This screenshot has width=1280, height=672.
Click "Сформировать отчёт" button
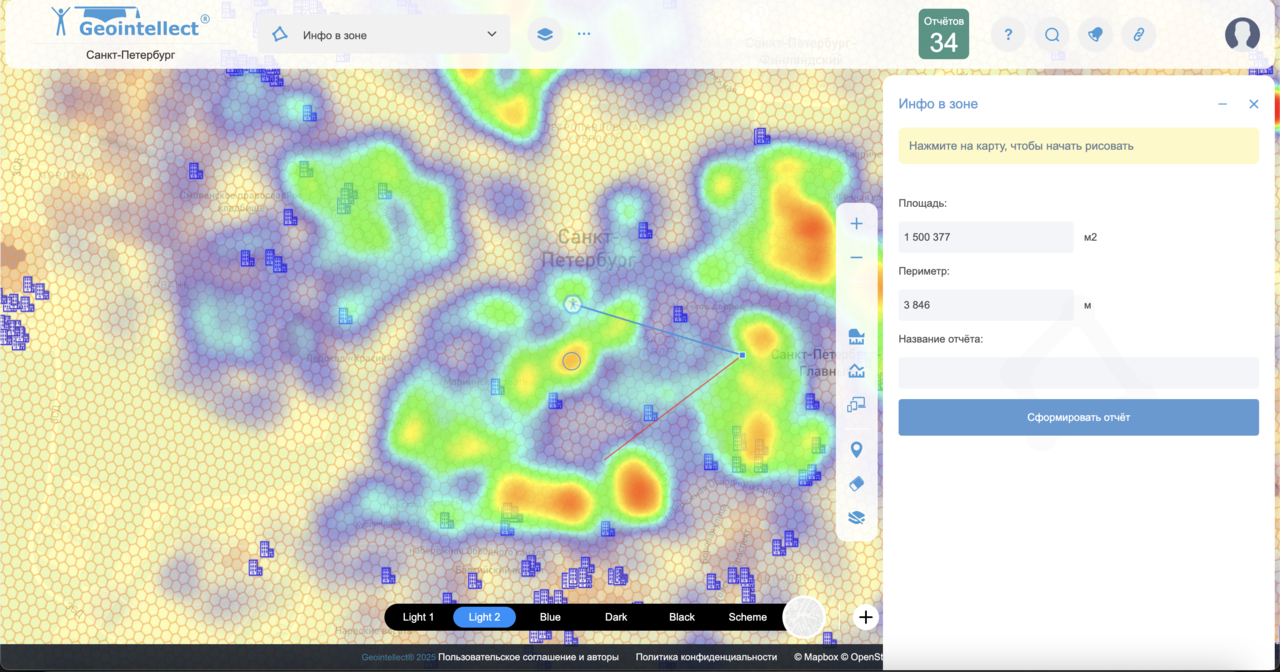(1078, 417)
